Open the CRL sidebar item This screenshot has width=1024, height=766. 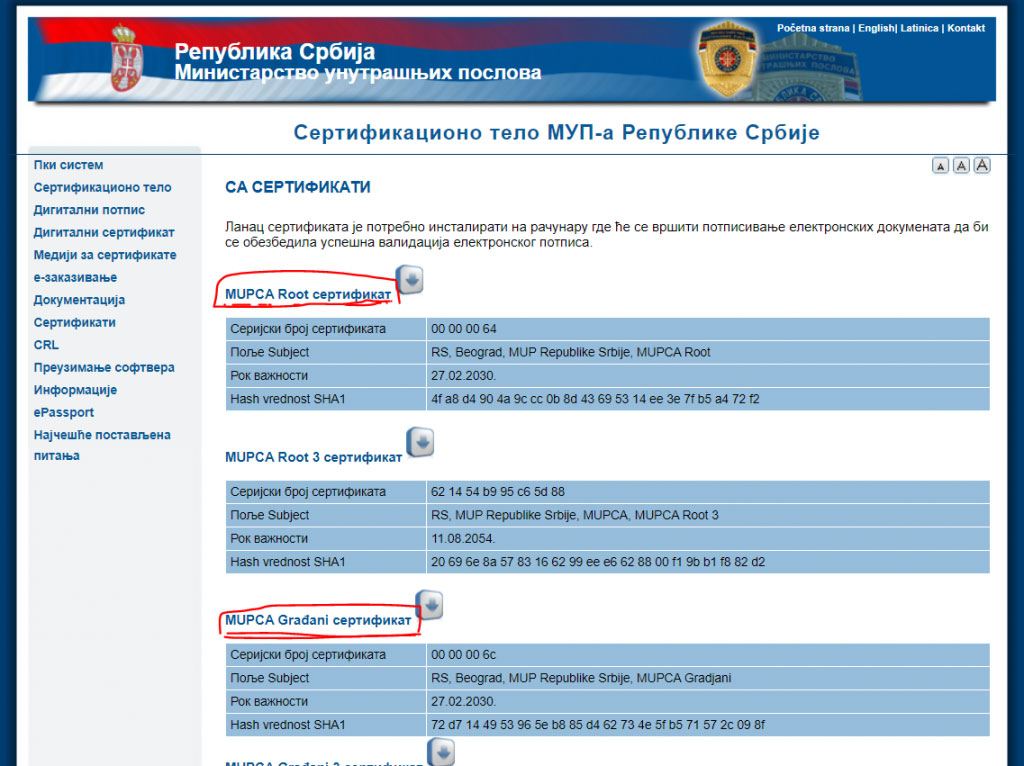[x=46, y=345]
